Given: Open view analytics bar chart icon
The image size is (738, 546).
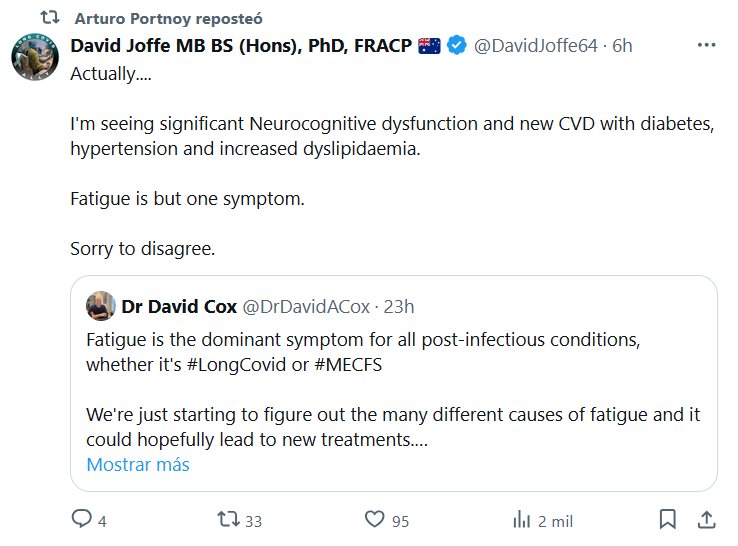Looking at the screenshot, I should [521, 520].
